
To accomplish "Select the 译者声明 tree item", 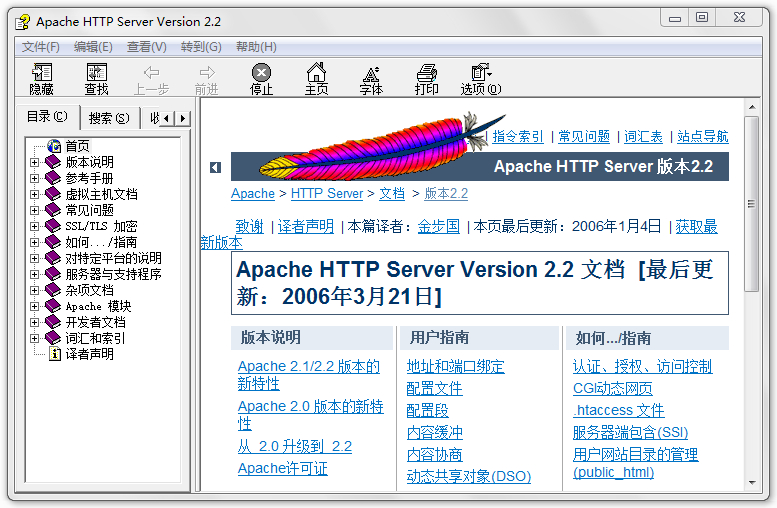I will pyautogui.click(x=89, y=354).
